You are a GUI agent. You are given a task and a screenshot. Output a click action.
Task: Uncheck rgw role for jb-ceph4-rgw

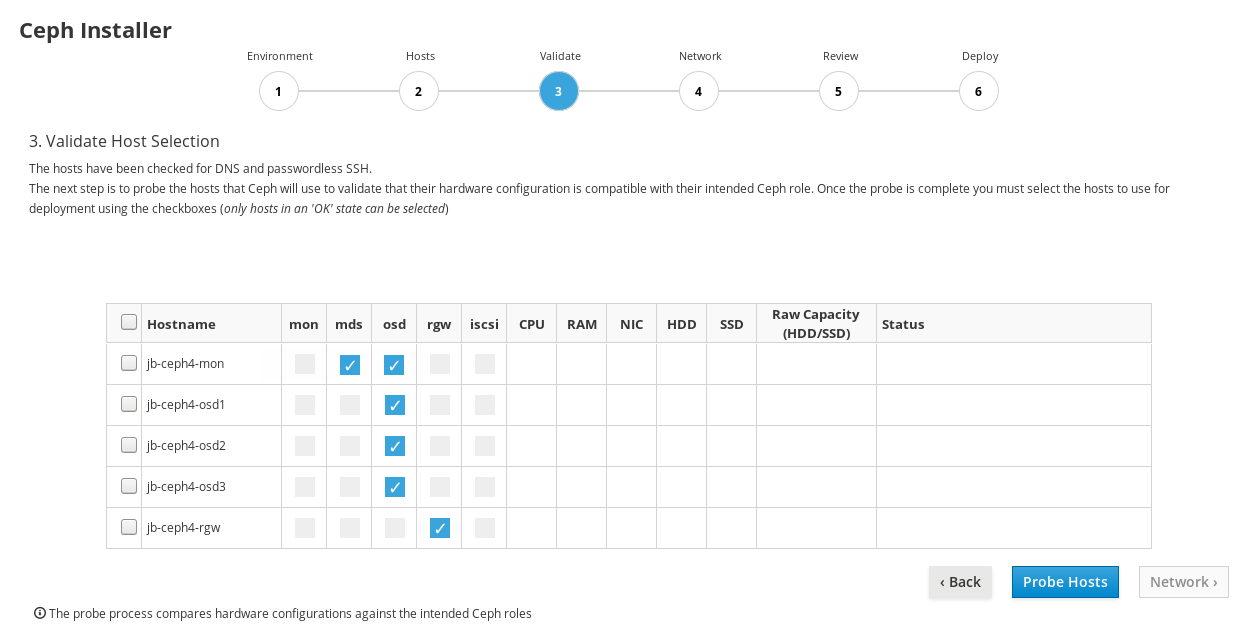coord(440,528)
